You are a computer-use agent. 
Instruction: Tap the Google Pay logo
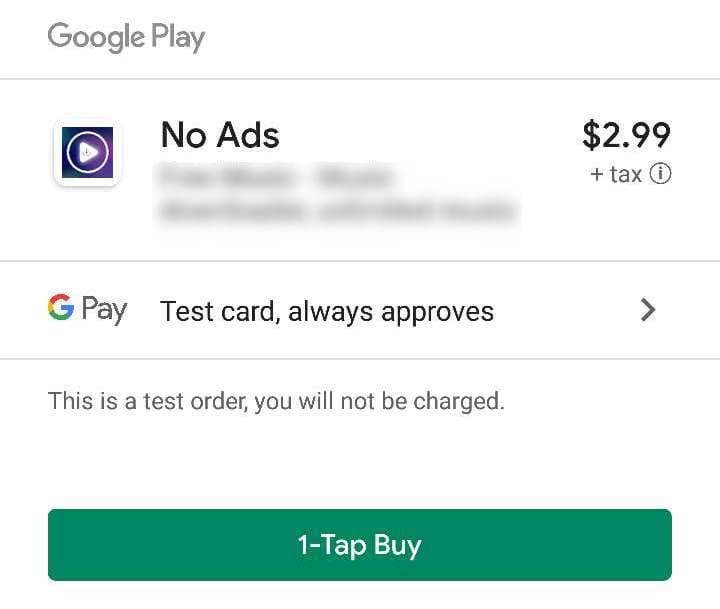click(x=87, y=309)
